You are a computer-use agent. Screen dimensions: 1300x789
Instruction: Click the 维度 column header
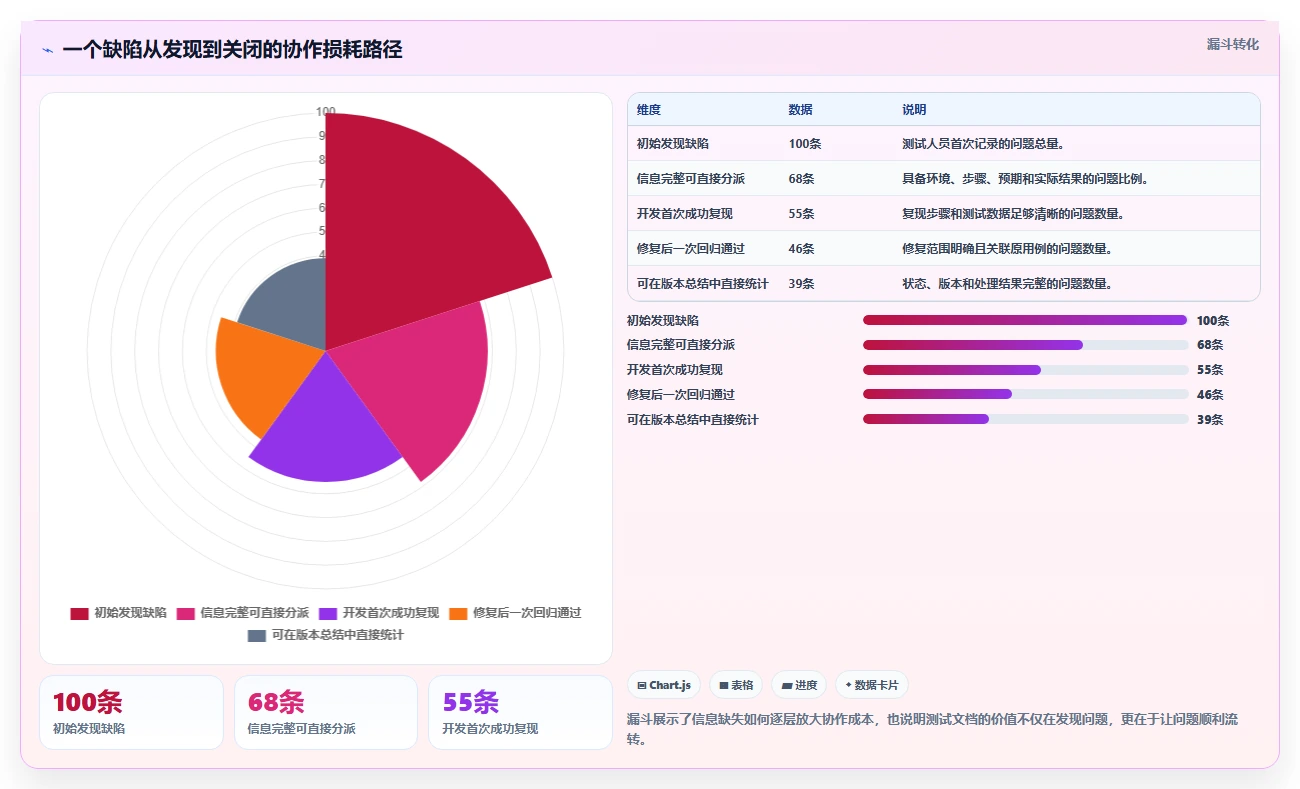[x=649, y=110]
